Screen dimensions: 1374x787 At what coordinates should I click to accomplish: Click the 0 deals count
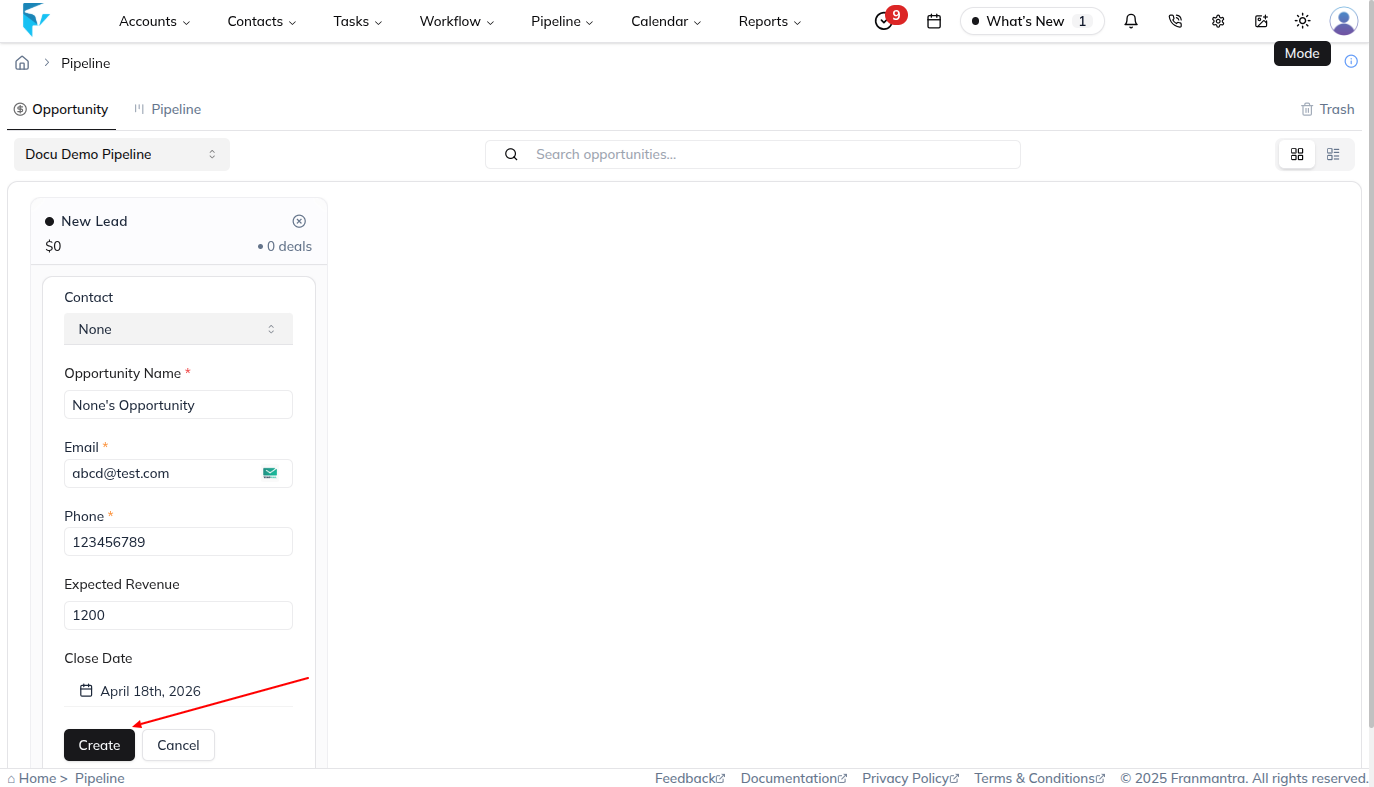[x=289, y=246]
